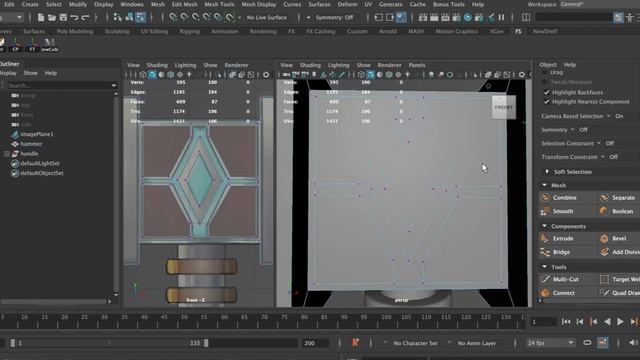The image size is (640, 360).
Task: Expand the Soft Selection section
Action: pos(547,171)
